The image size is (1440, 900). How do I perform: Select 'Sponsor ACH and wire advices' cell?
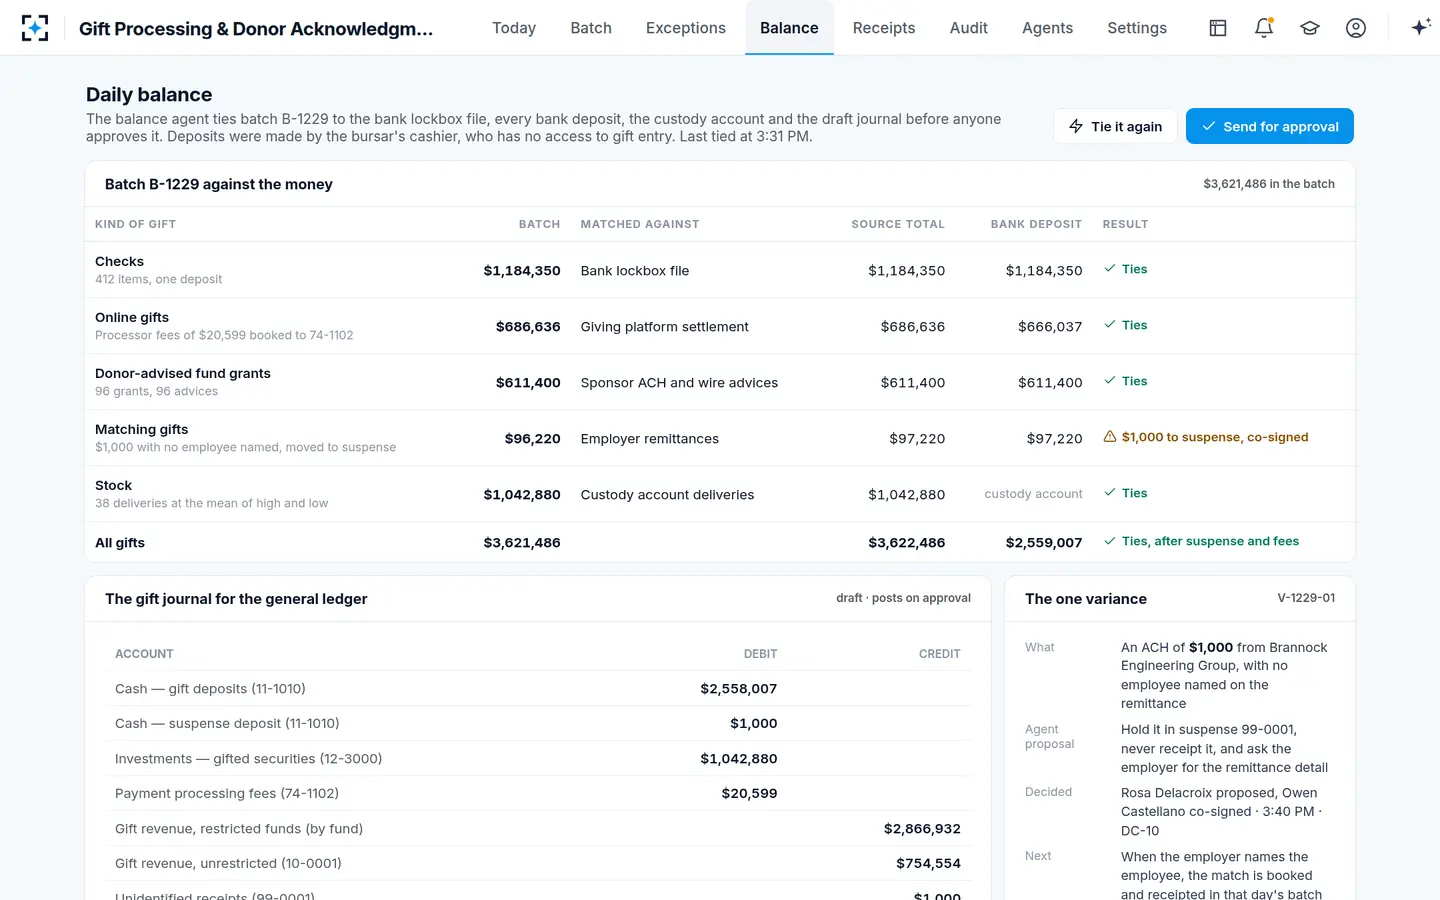679,382
